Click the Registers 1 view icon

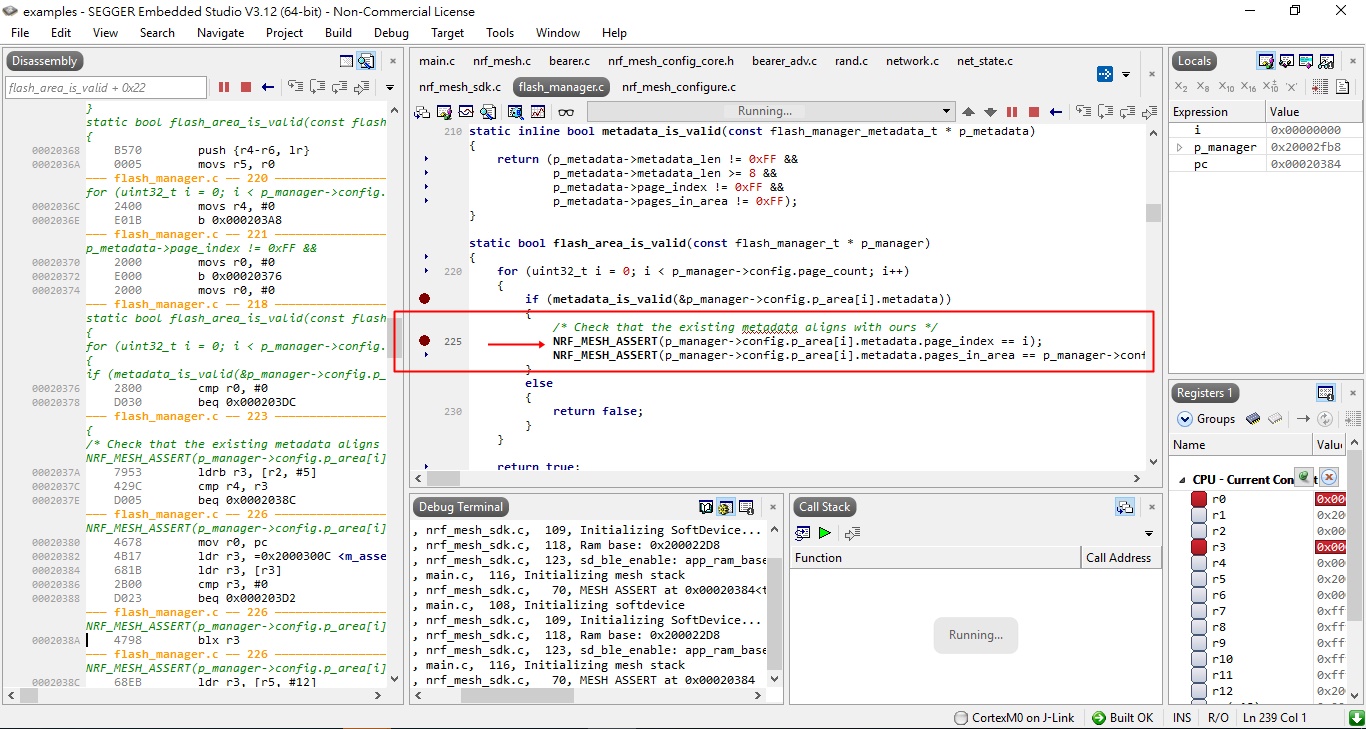(x=1326, y=393)
